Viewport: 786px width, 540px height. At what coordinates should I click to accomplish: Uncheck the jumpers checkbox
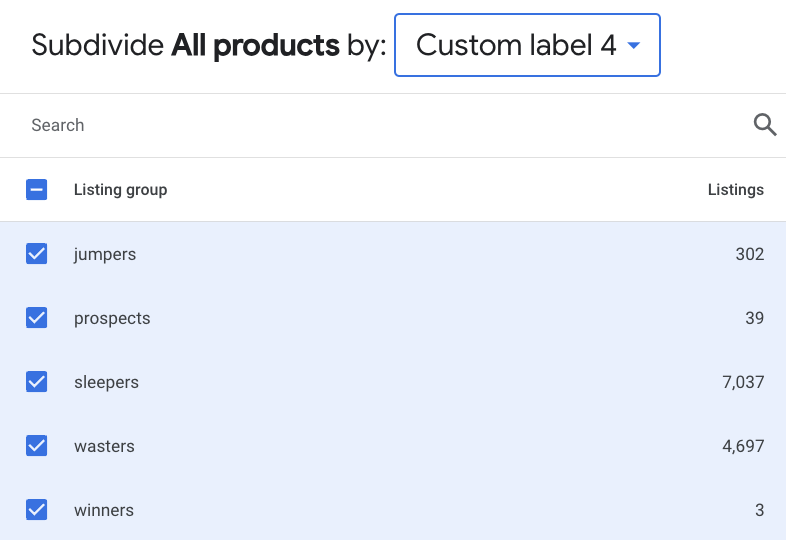coord(37,254)
